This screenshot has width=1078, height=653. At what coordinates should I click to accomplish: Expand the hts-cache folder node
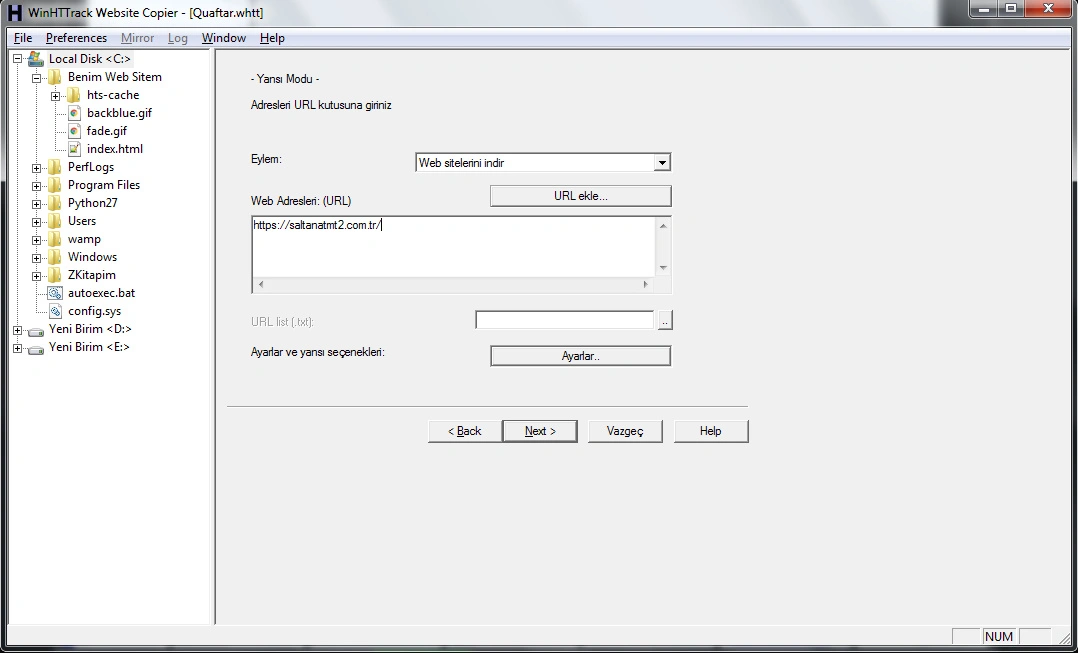coord(56,96)
